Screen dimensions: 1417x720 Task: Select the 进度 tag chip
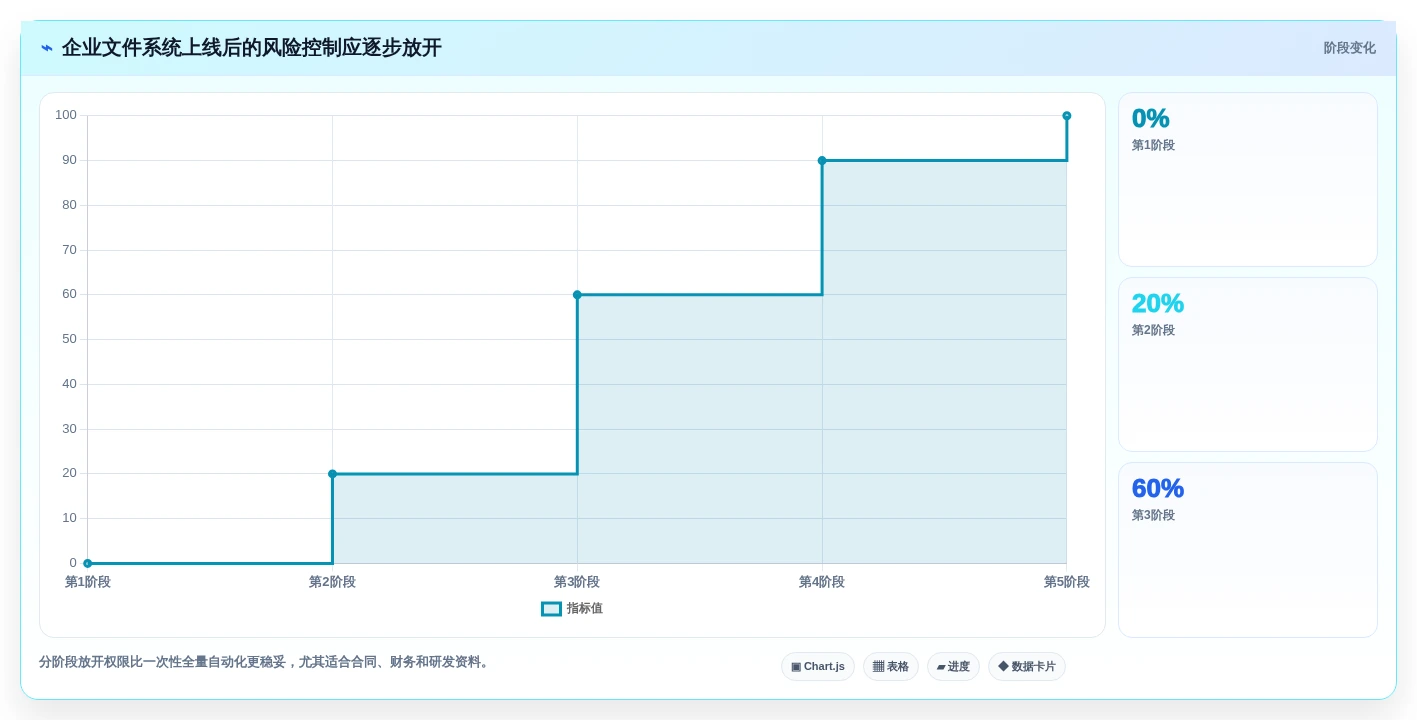(x=953, y=667)
